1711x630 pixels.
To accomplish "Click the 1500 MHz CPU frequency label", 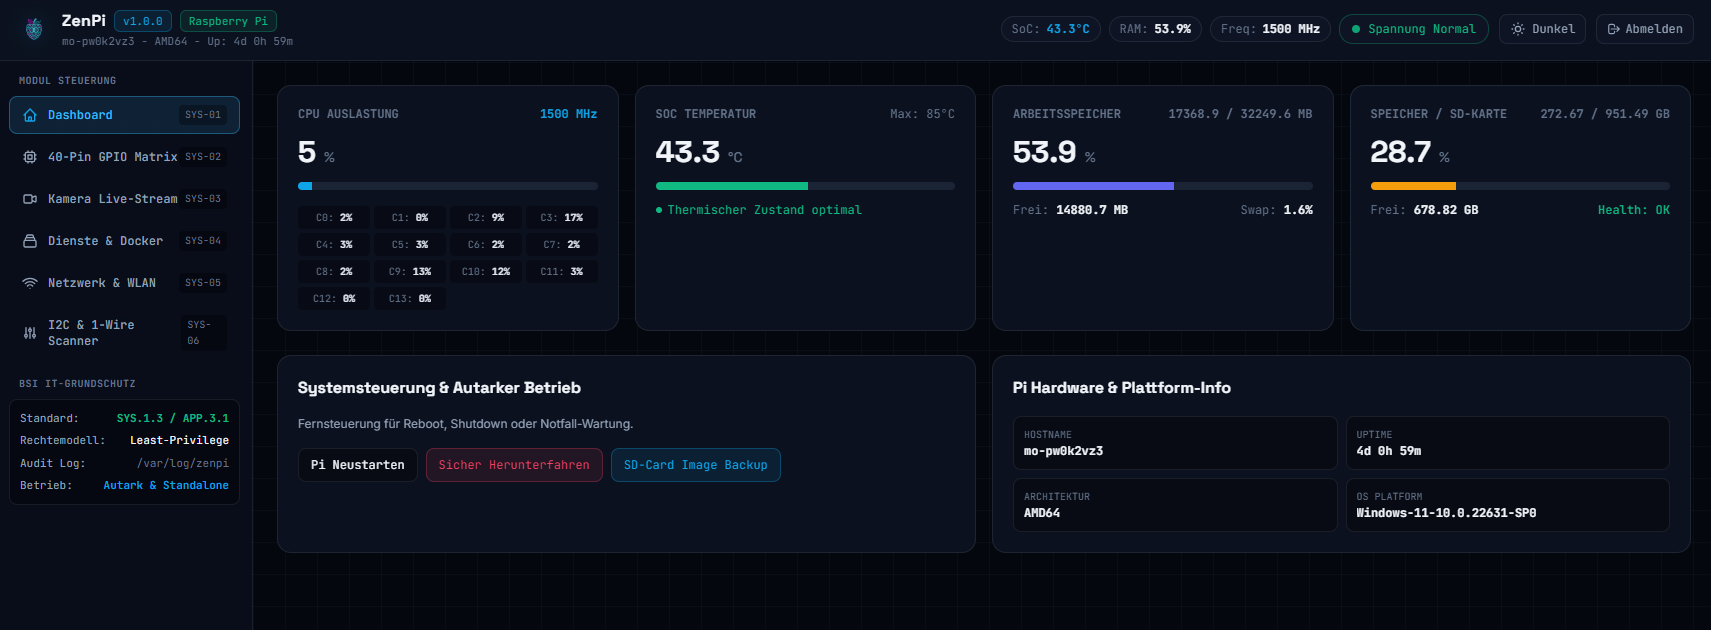I will pos(568,114).
